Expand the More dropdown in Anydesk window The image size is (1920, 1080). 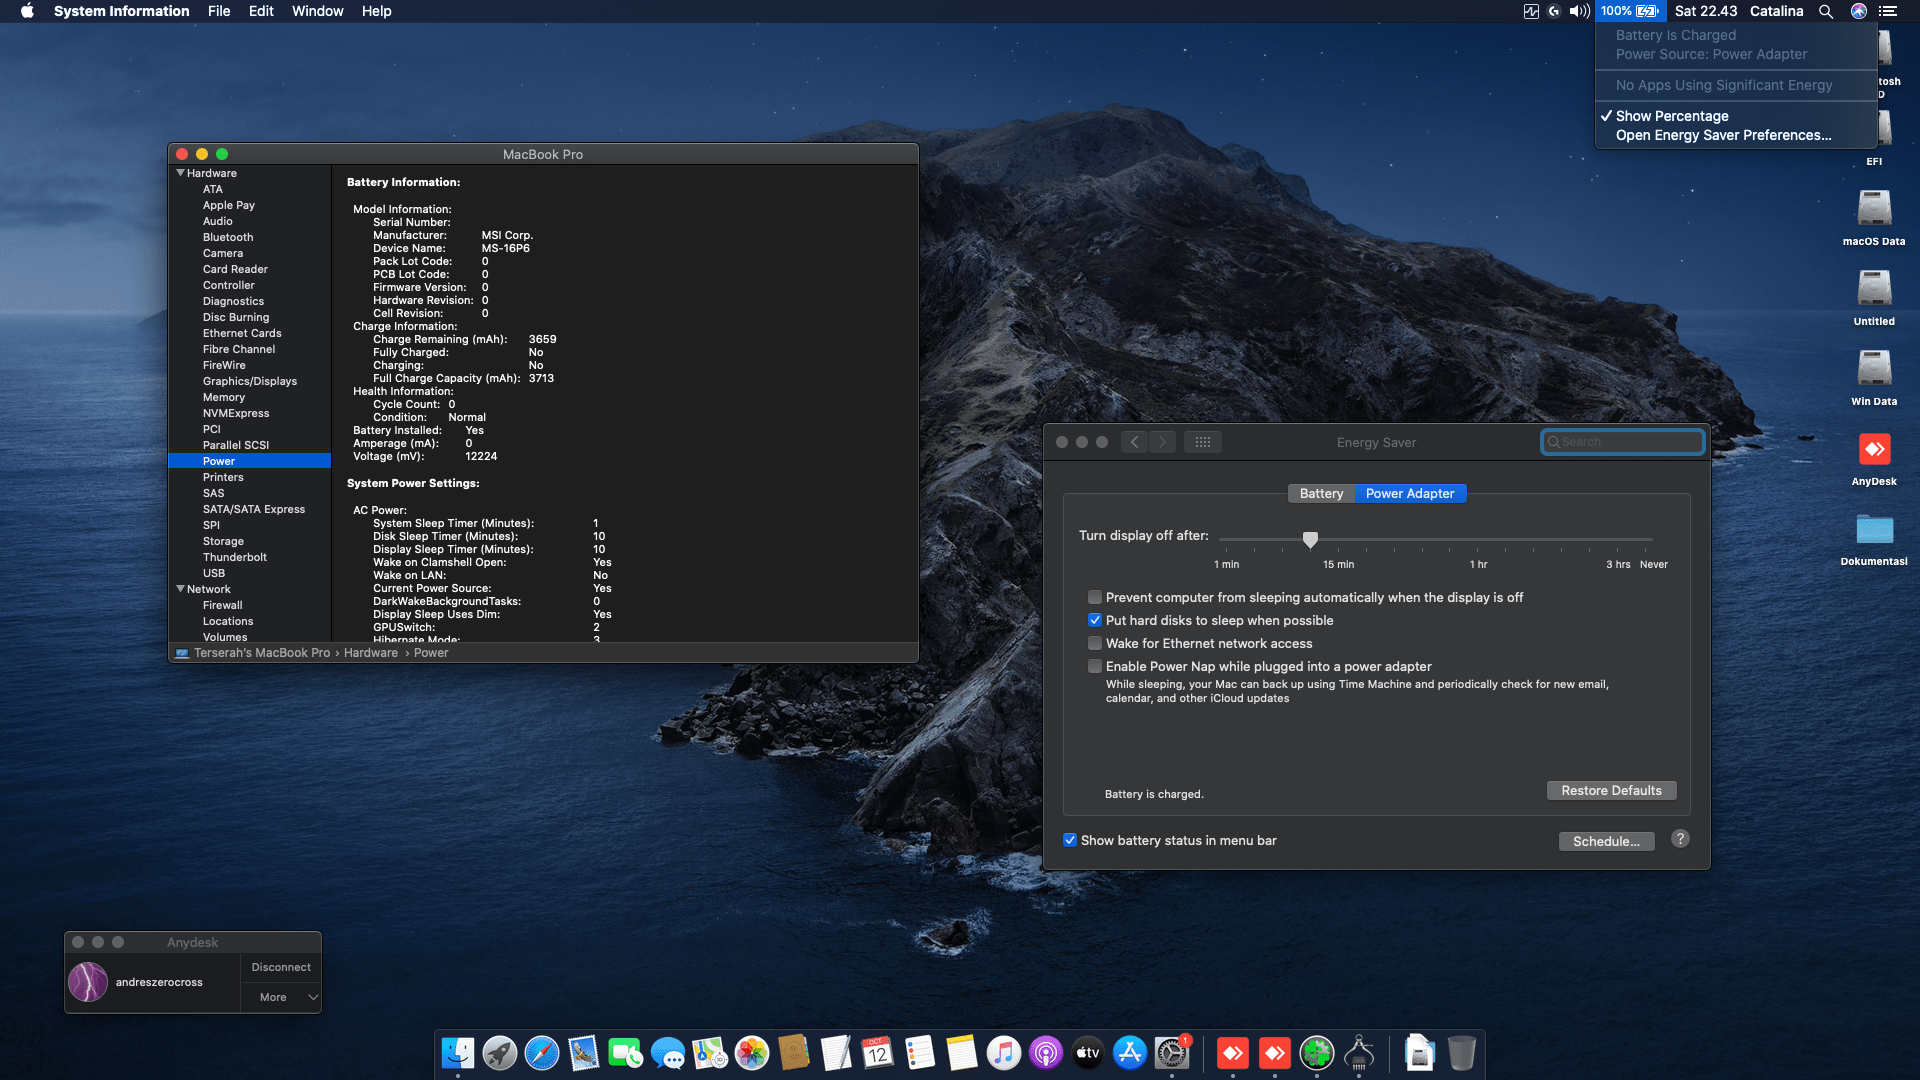point(281,997)
